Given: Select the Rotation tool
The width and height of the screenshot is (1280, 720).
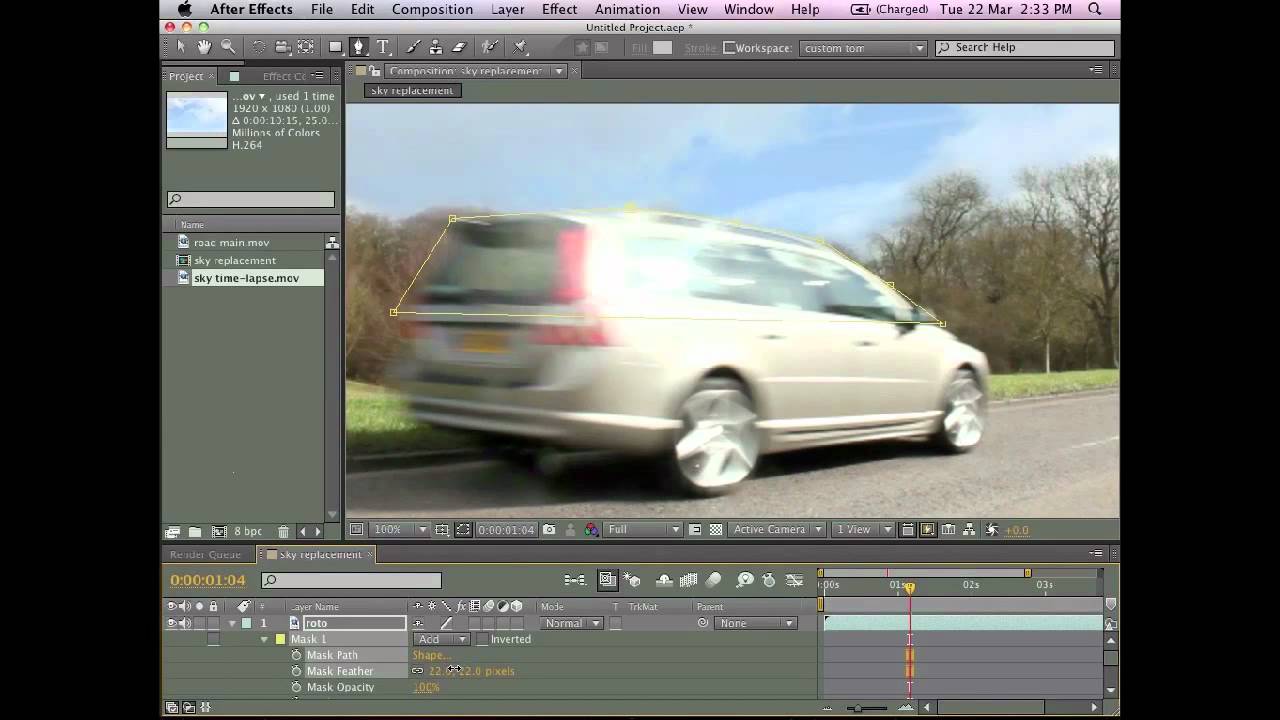Looking at the screenshot, I should [259, 47].
